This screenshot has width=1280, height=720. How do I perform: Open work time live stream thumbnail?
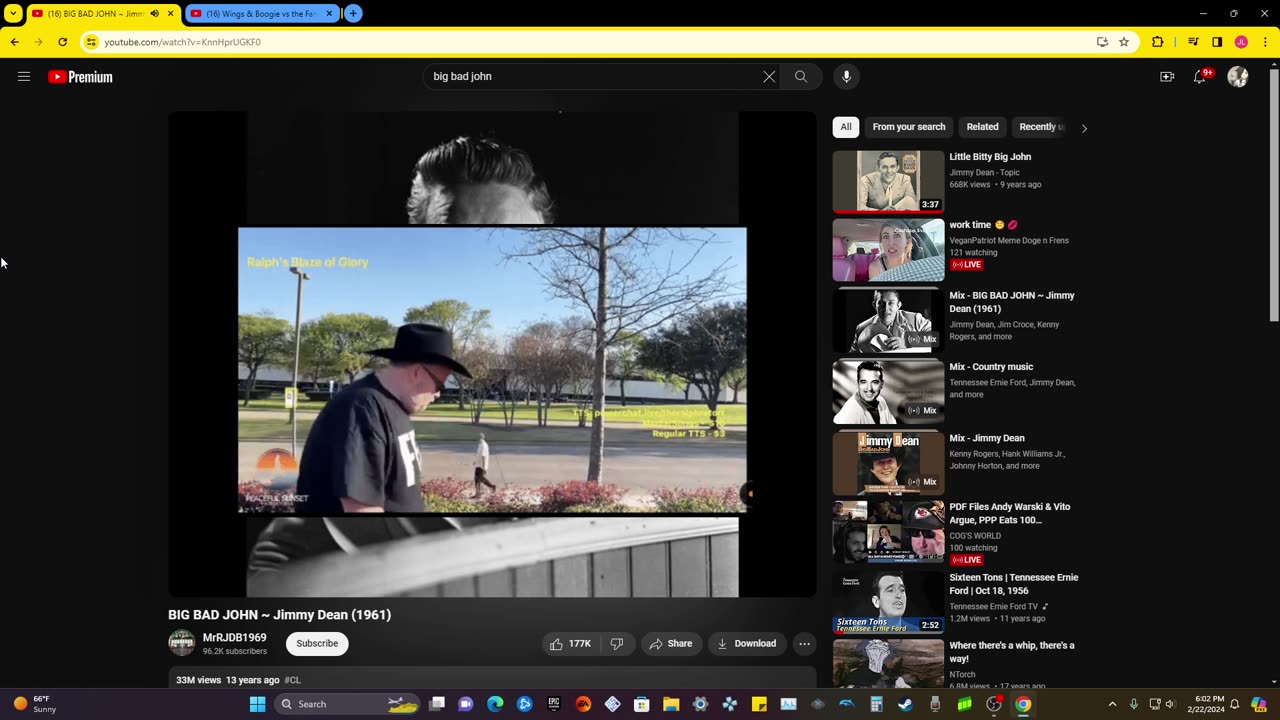point(888,250)
